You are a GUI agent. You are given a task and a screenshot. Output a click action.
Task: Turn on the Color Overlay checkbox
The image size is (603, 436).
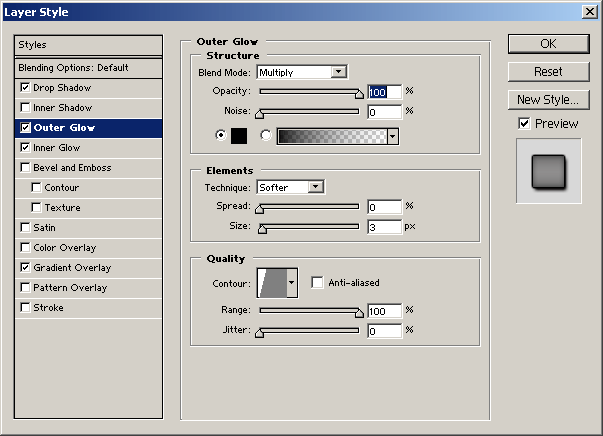tap(25, 247)
